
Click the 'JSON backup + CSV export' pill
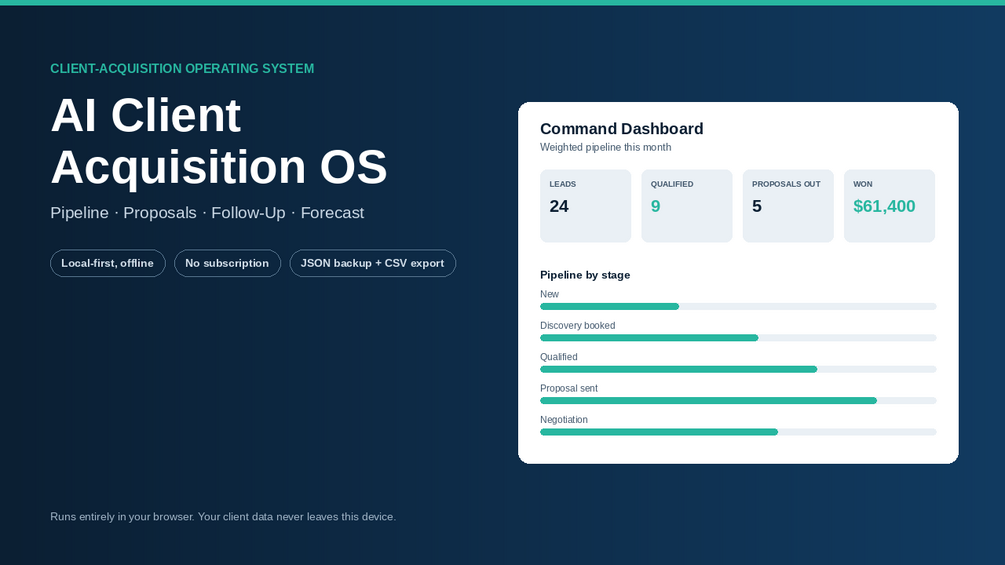(x=372, y=263)
